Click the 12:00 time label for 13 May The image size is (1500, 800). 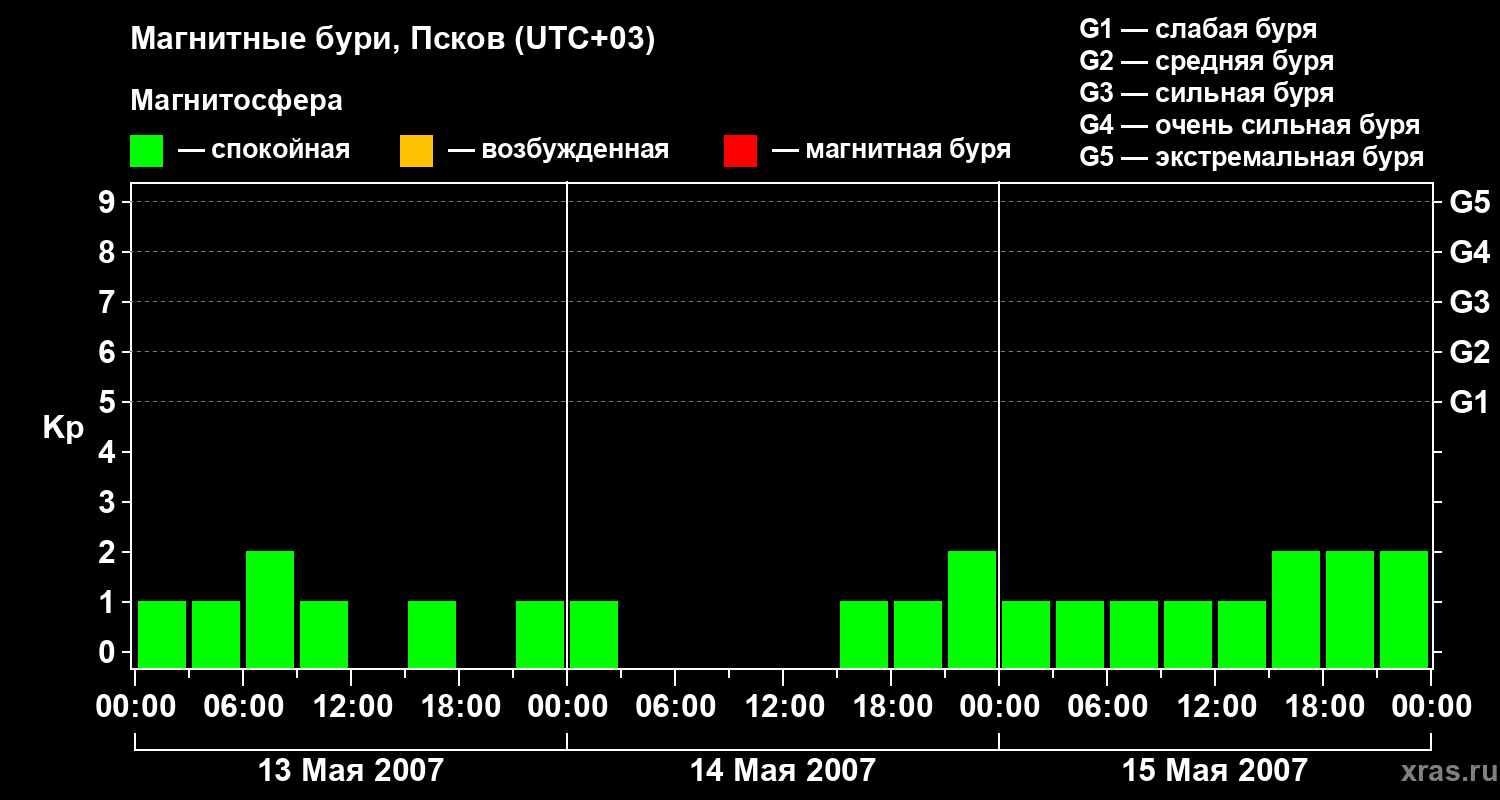pyautogui.click(x=351, y=707)
